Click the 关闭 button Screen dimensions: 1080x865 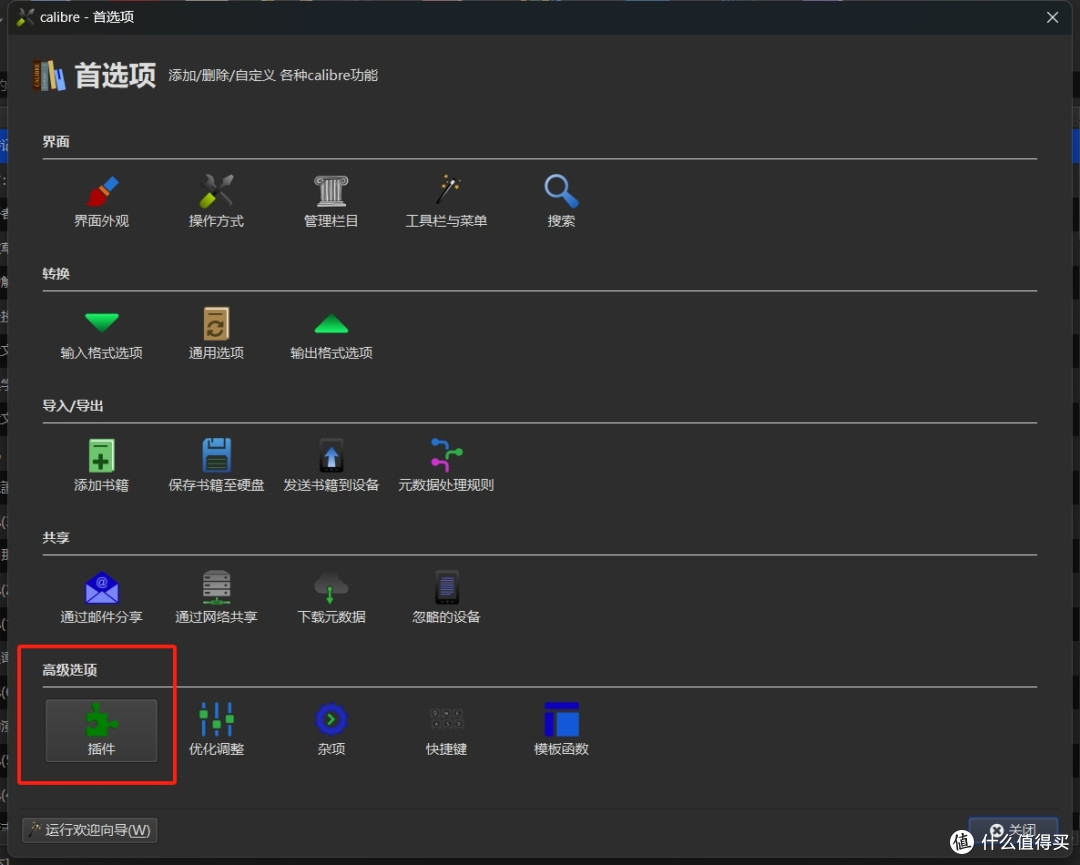pyautogui.click(x=1013, y=830)
